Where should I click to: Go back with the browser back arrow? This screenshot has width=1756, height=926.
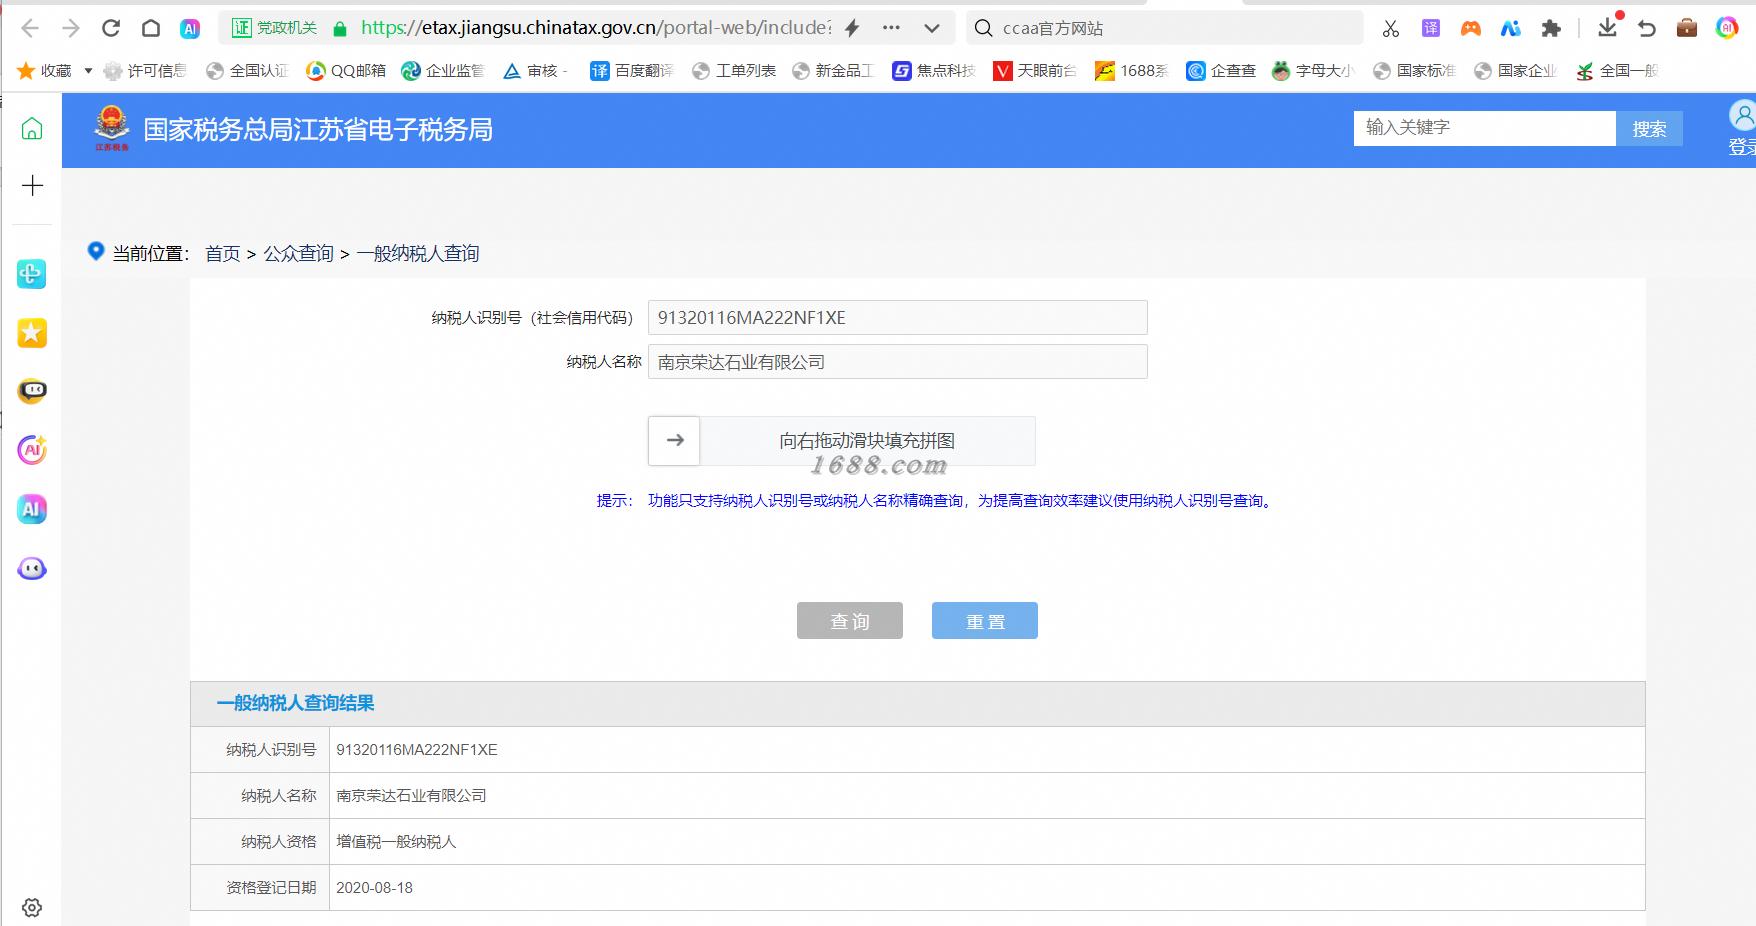[x=30, y=28]
